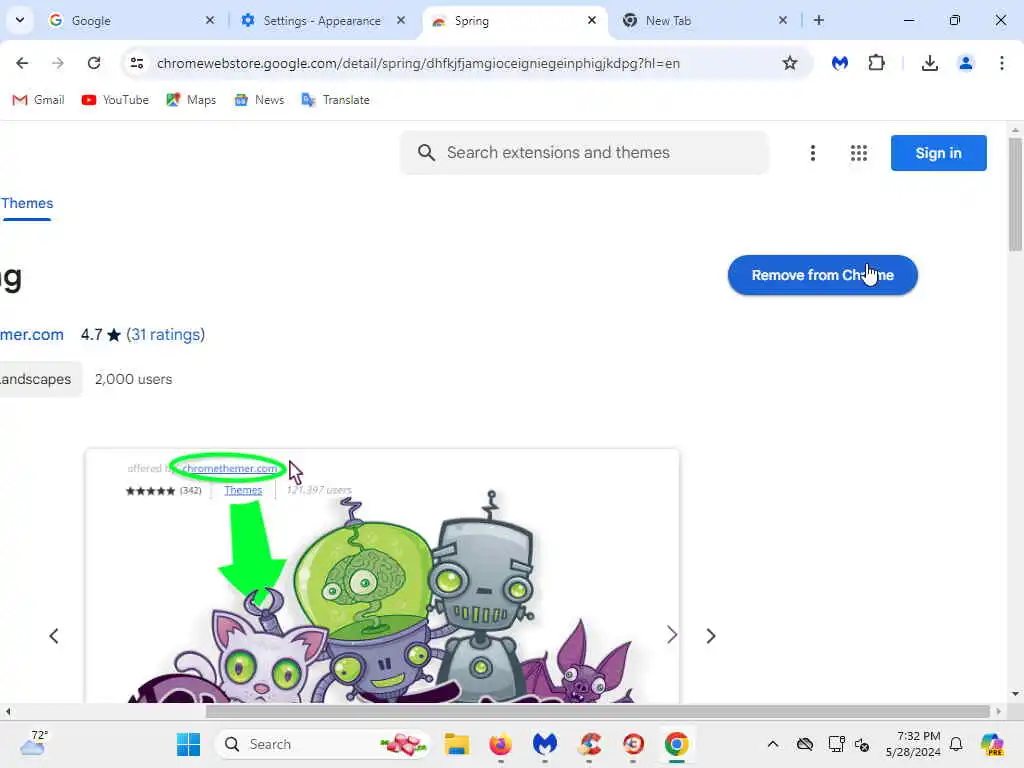Image resolution: width=1024 pixels, height=768 pixels.
Task: Close the Google tab
Action: click(x=210, y=21)
